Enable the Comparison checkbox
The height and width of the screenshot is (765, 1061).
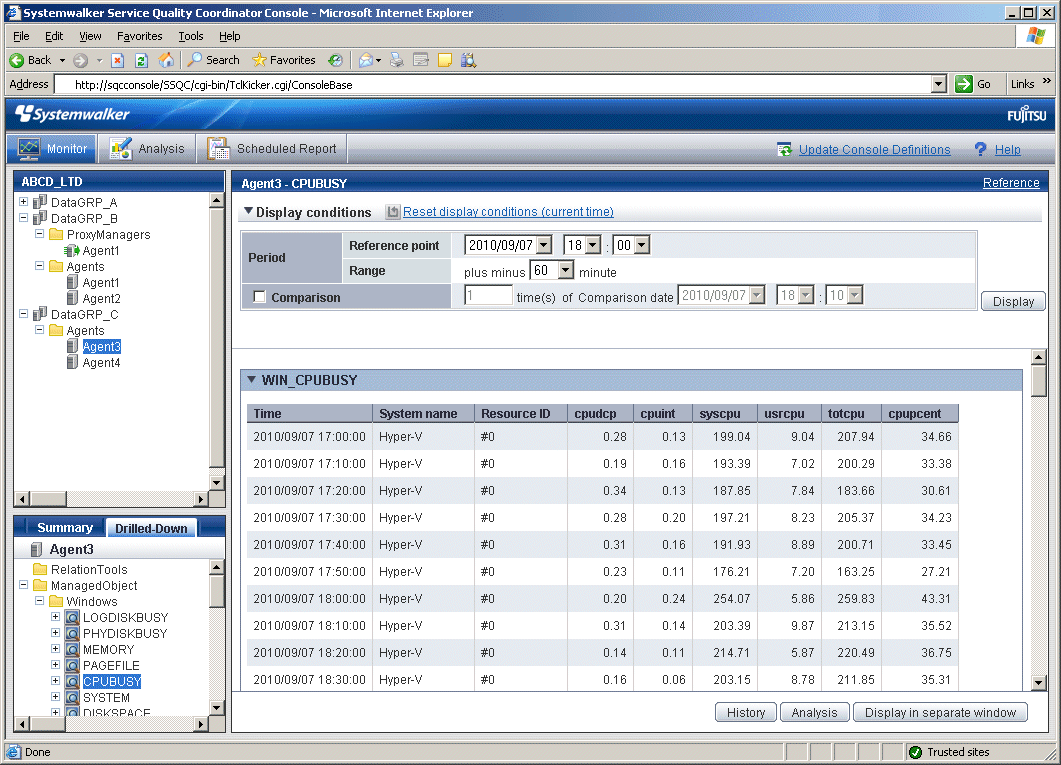coord(260,297)
